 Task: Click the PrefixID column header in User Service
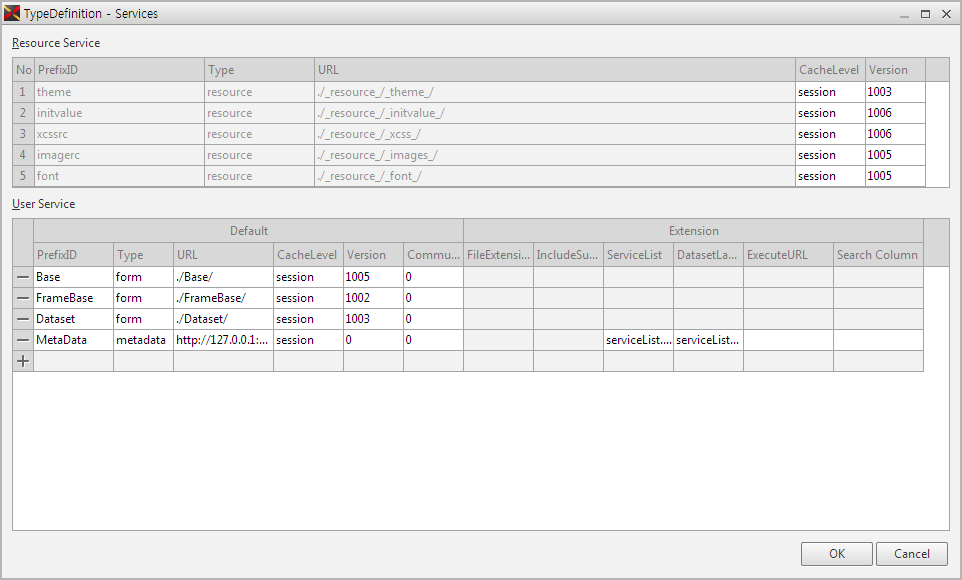click(73, 255)
